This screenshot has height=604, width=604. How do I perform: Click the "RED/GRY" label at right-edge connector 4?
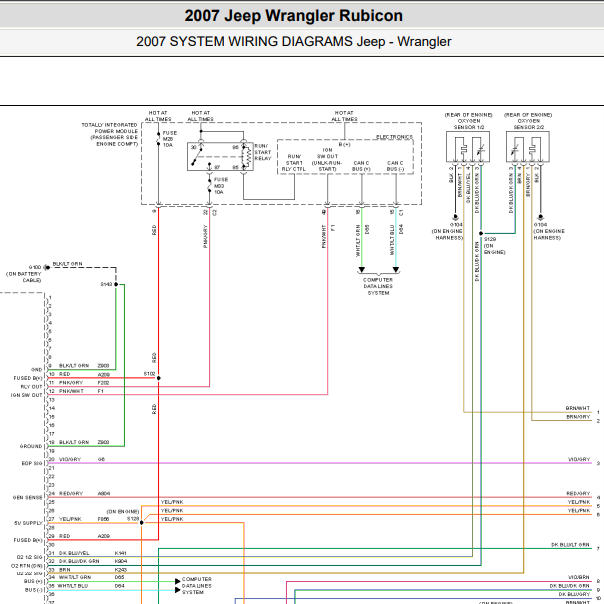(x=578, y=493)
